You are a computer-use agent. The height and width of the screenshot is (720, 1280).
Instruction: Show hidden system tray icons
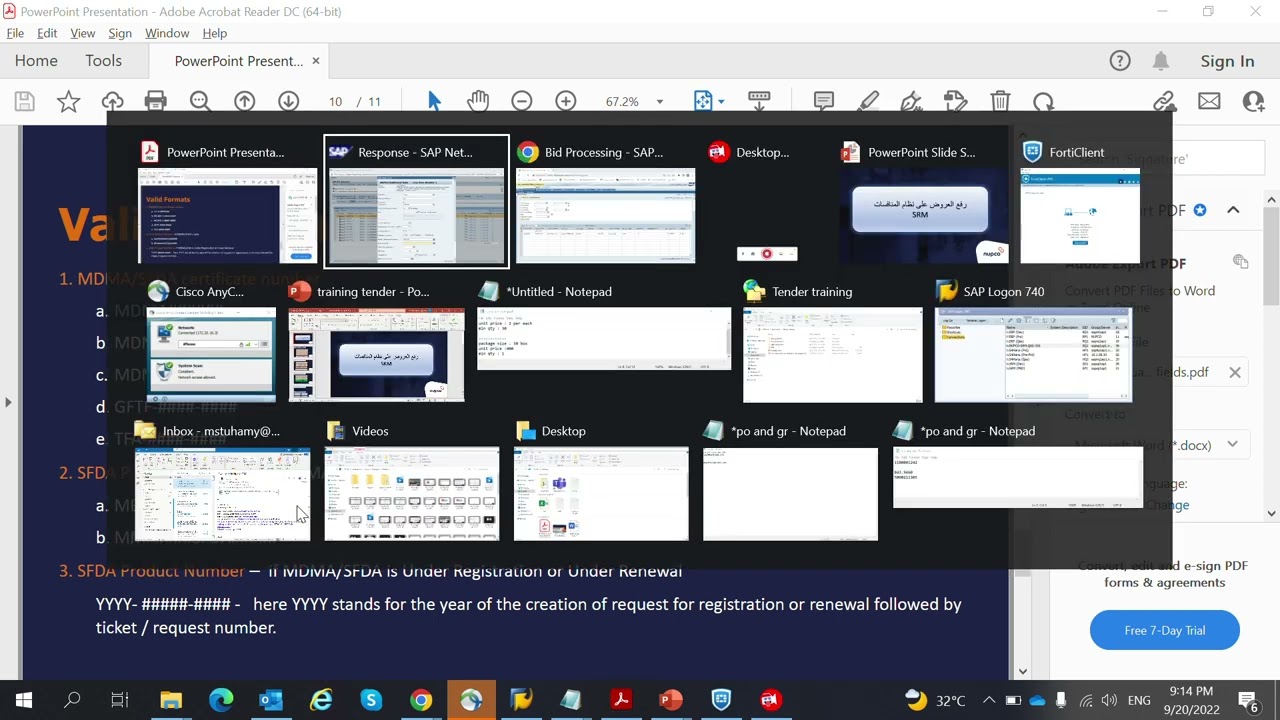pos(988,700)
